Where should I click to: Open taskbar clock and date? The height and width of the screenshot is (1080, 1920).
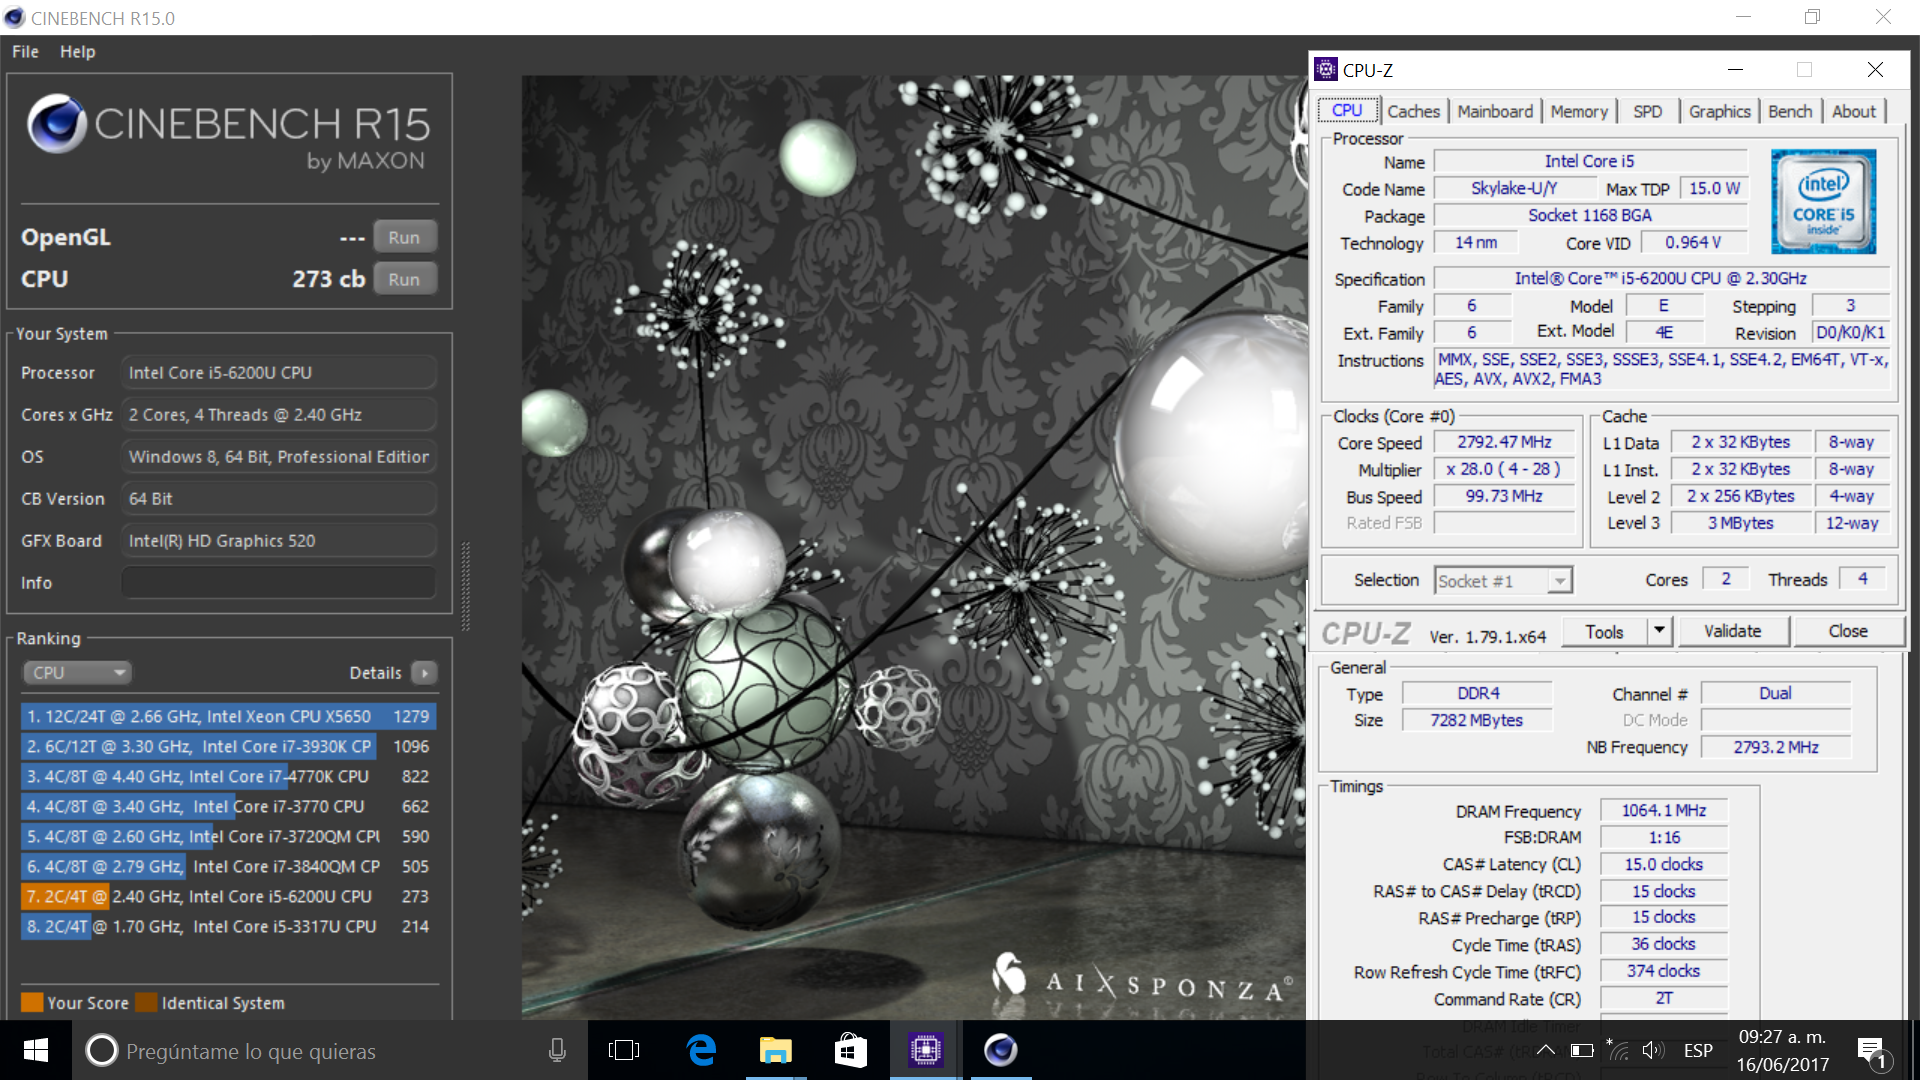[x=1782, y=1051]
